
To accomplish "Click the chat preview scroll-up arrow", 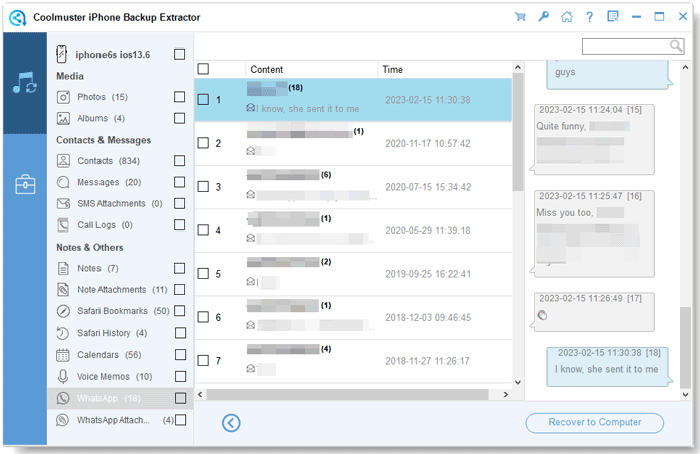I will 685,67.
